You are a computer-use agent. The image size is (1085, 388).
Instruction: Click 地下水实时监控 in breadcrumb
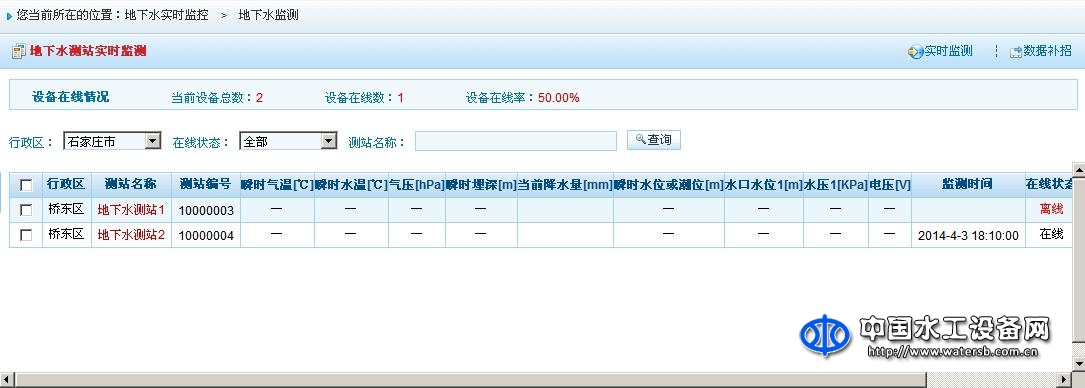167,15
